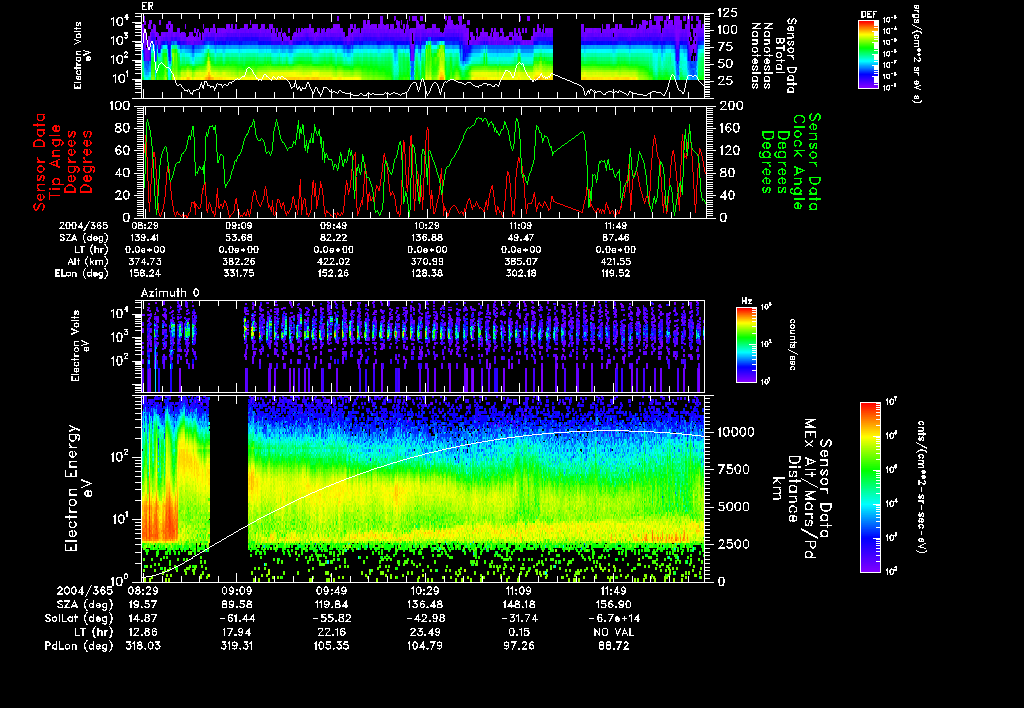Click the ELon value 156.24
1024x708 pixels.
tap(146, 273)
